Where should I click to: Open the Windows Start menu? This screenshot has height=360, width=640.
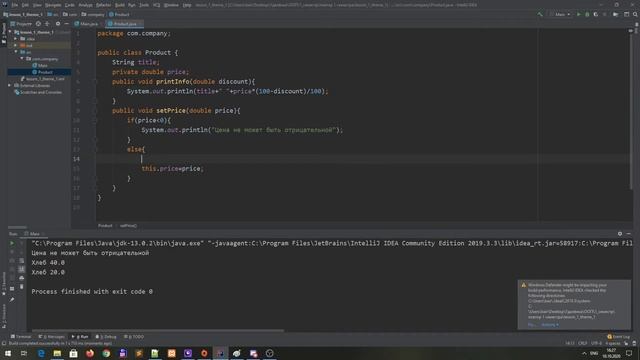click(7, 353)
